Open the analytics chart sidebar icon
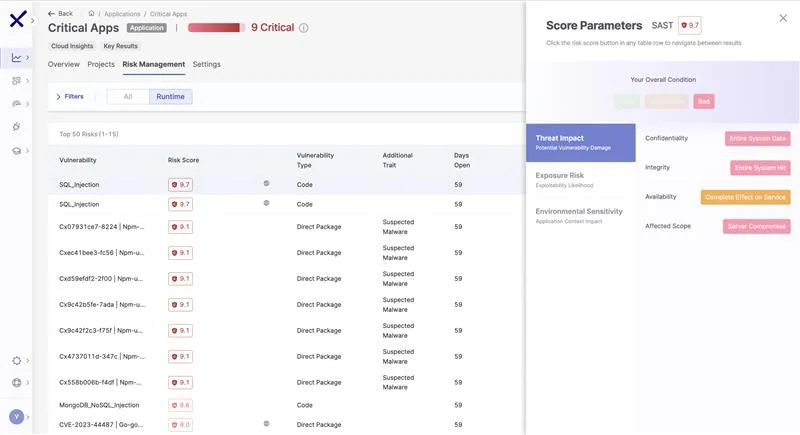The height and width of the screenshot is (435, 800). 16,58
